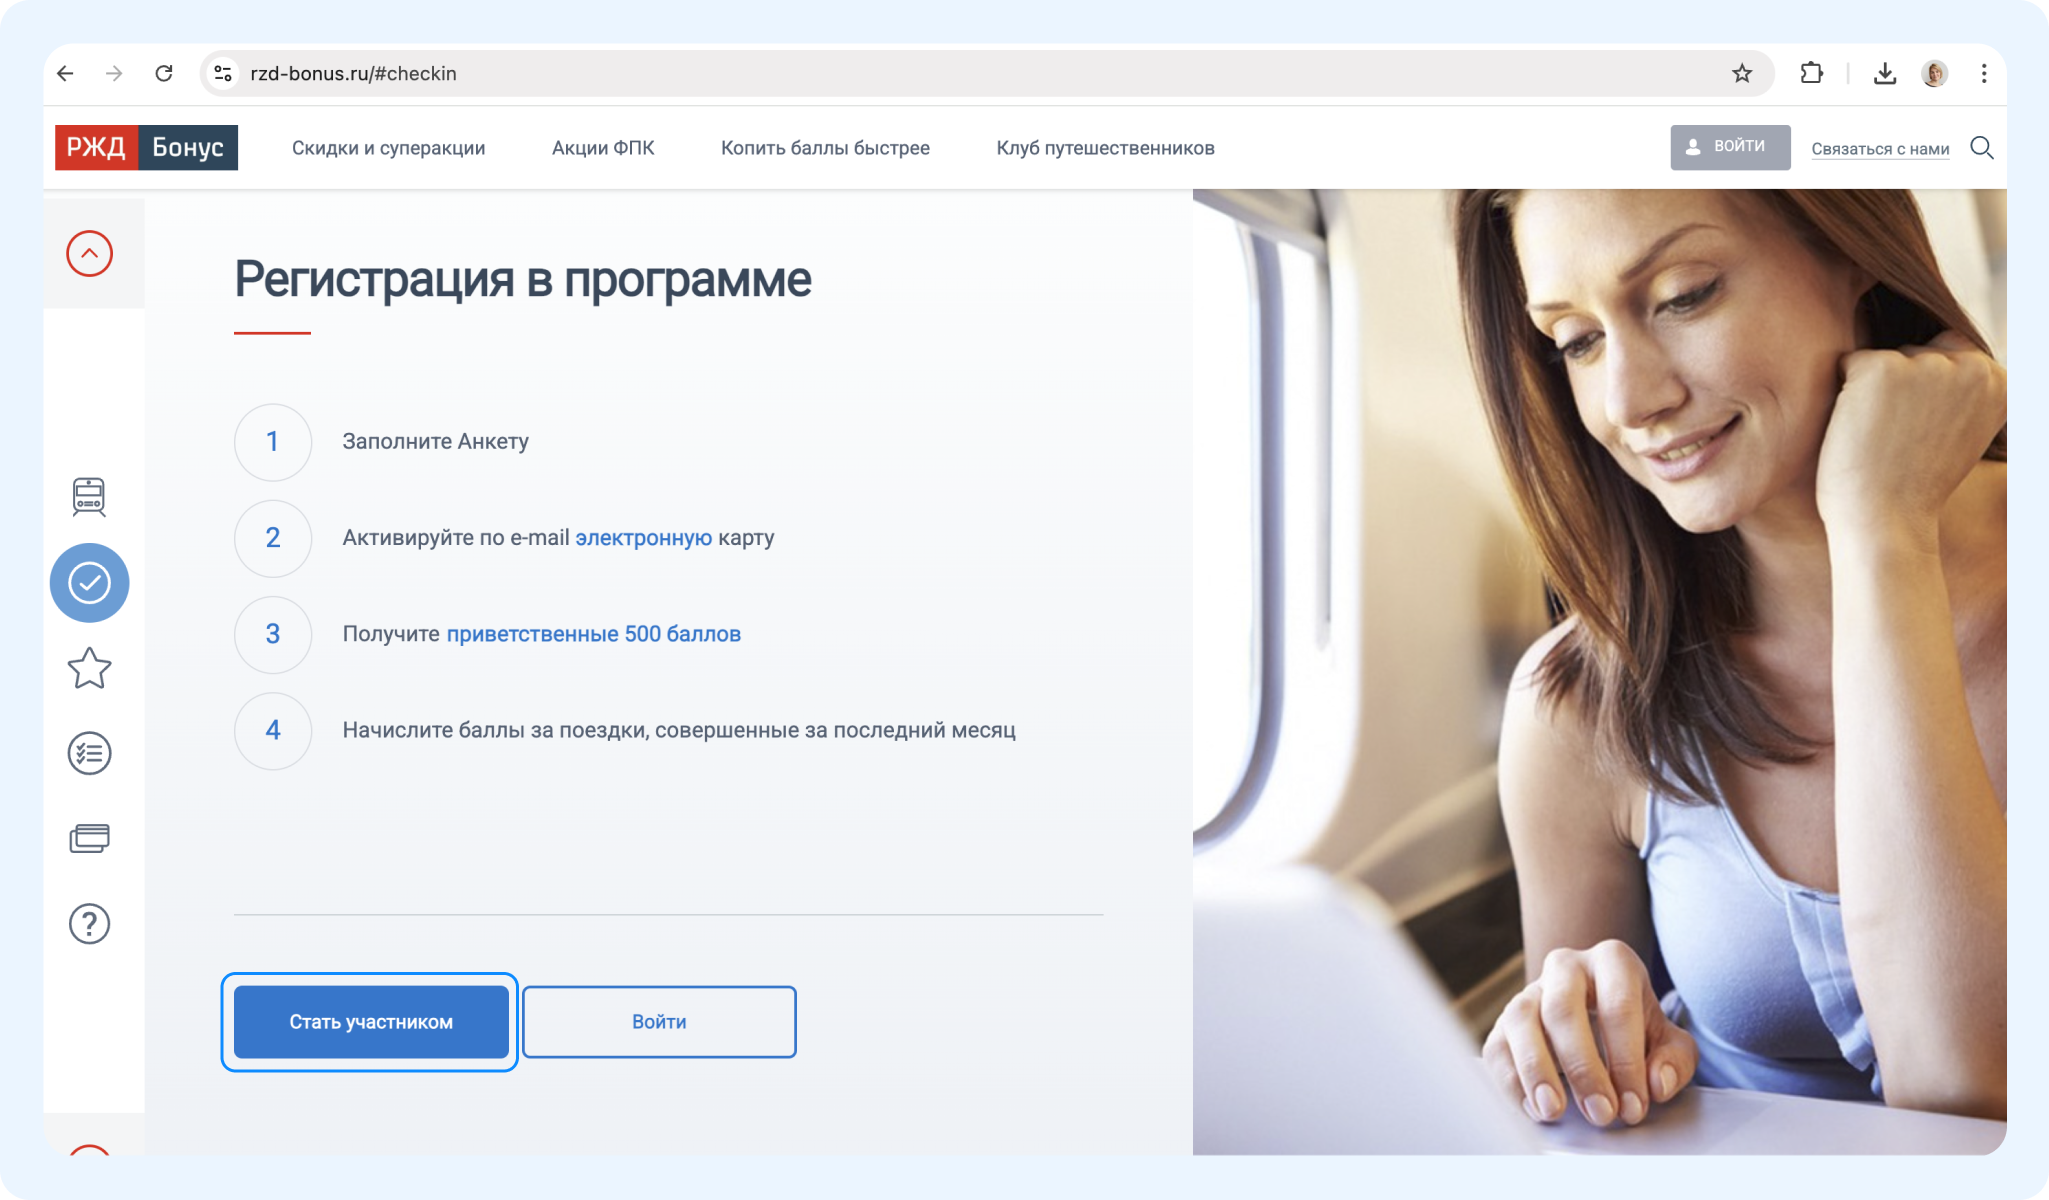2049x1200 pixels.
Task: Open Chrome downloads icon
Action: [1884, 73]
